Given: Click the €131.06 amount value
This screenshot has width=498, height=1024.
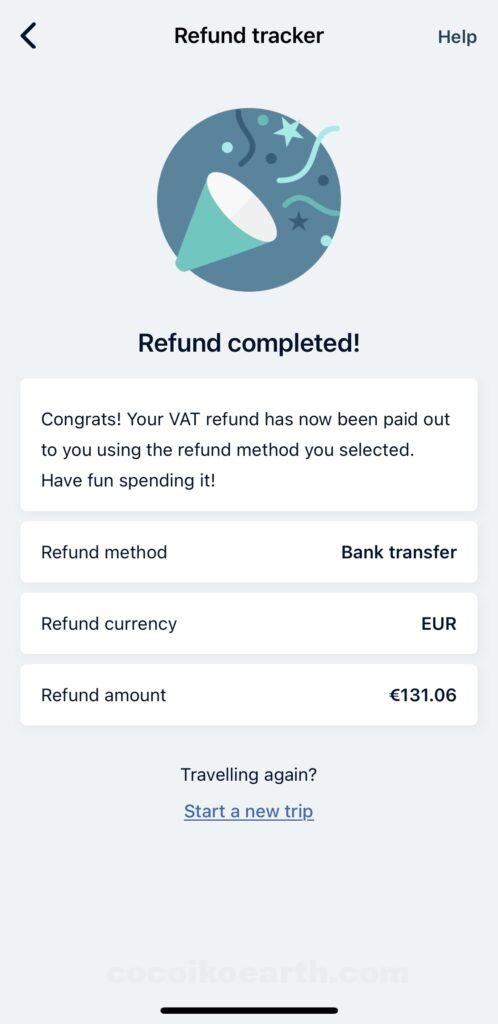Looking at the screenshot, I should [422, 695].
